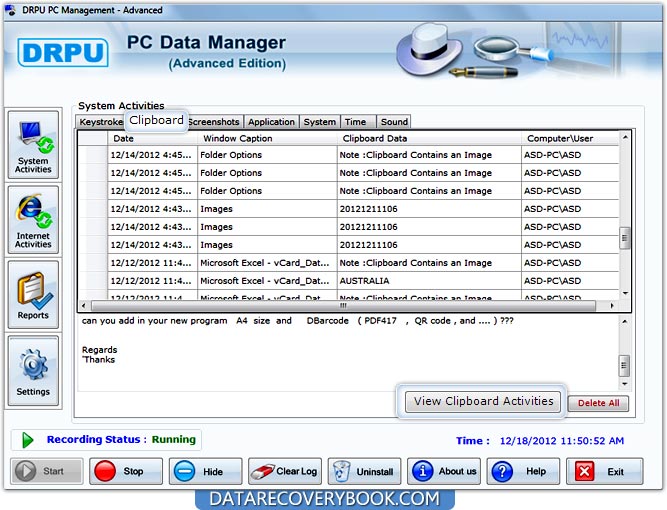Click the Clear Log eraser button
667x510 pixels.
tap(285, 471)
